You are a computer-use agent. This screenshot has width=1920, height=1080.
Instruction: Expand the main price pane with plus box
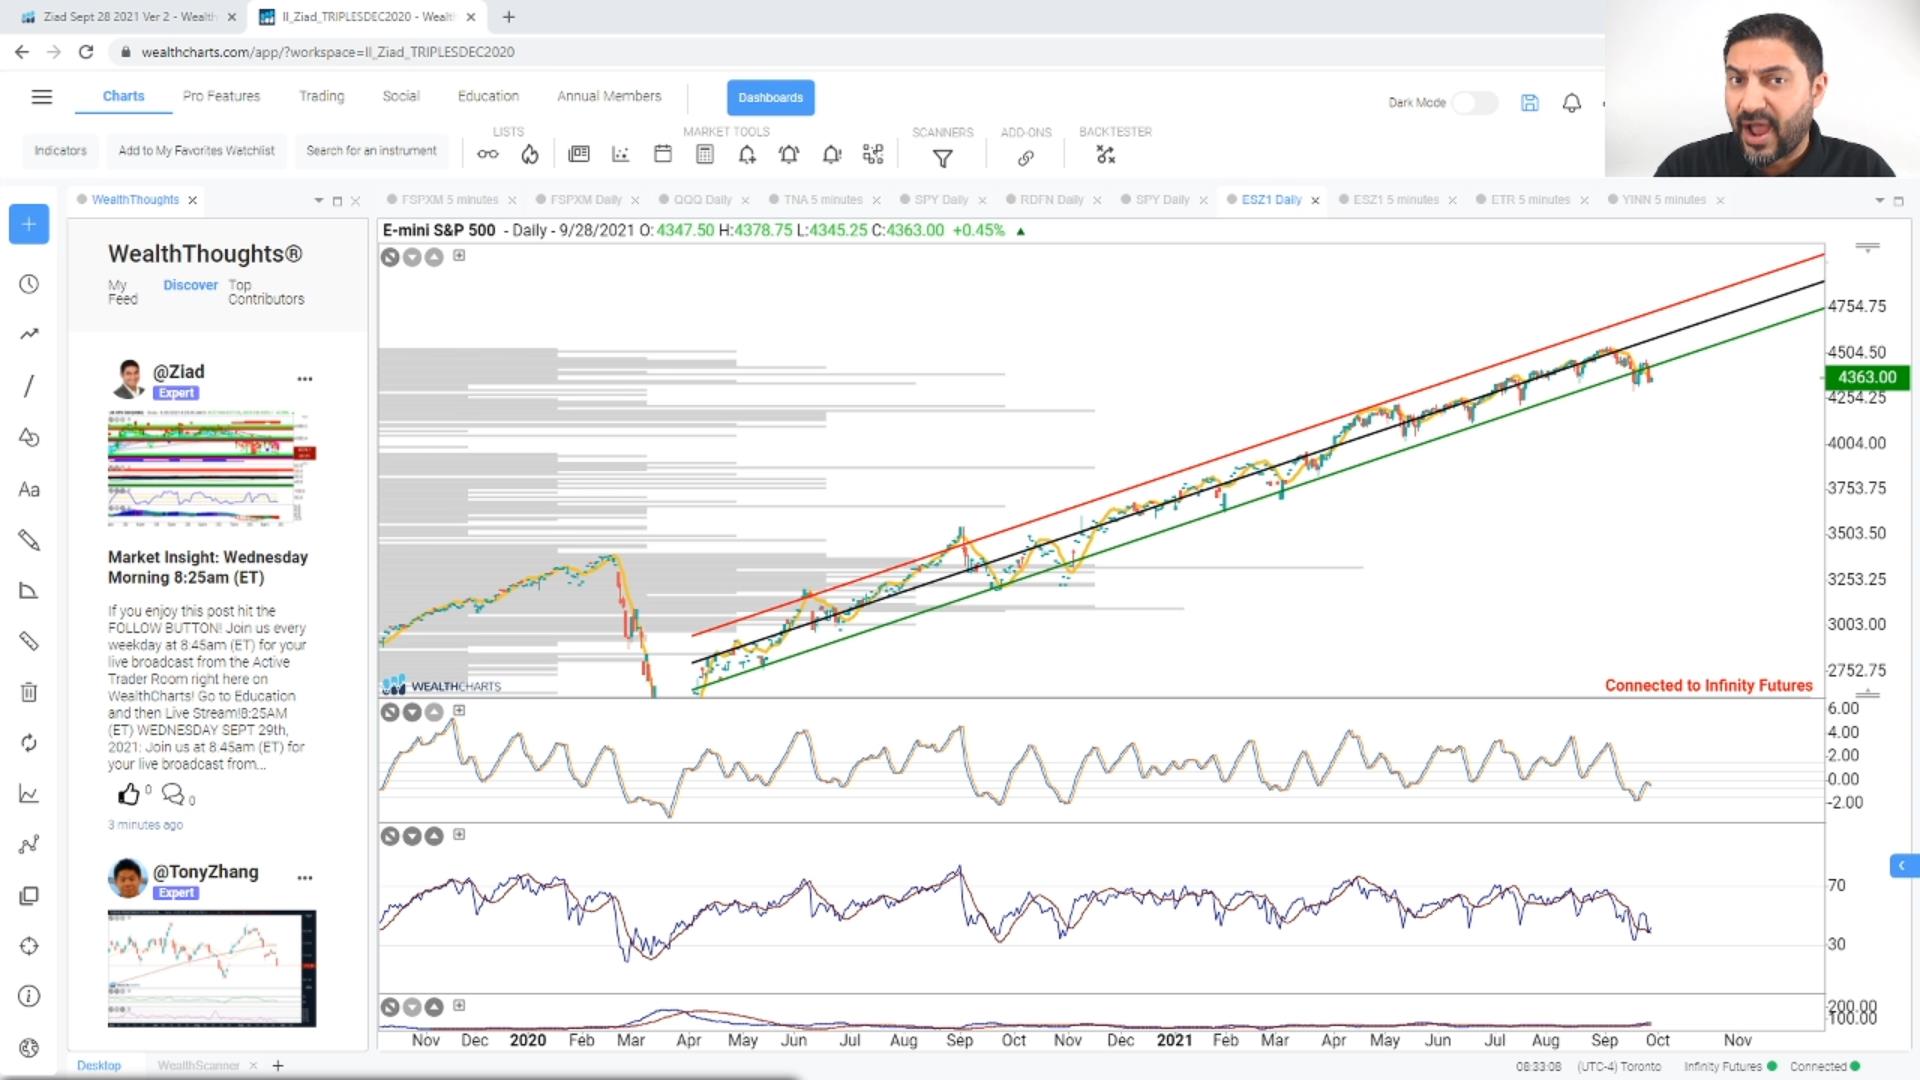[x=459, y=255]
